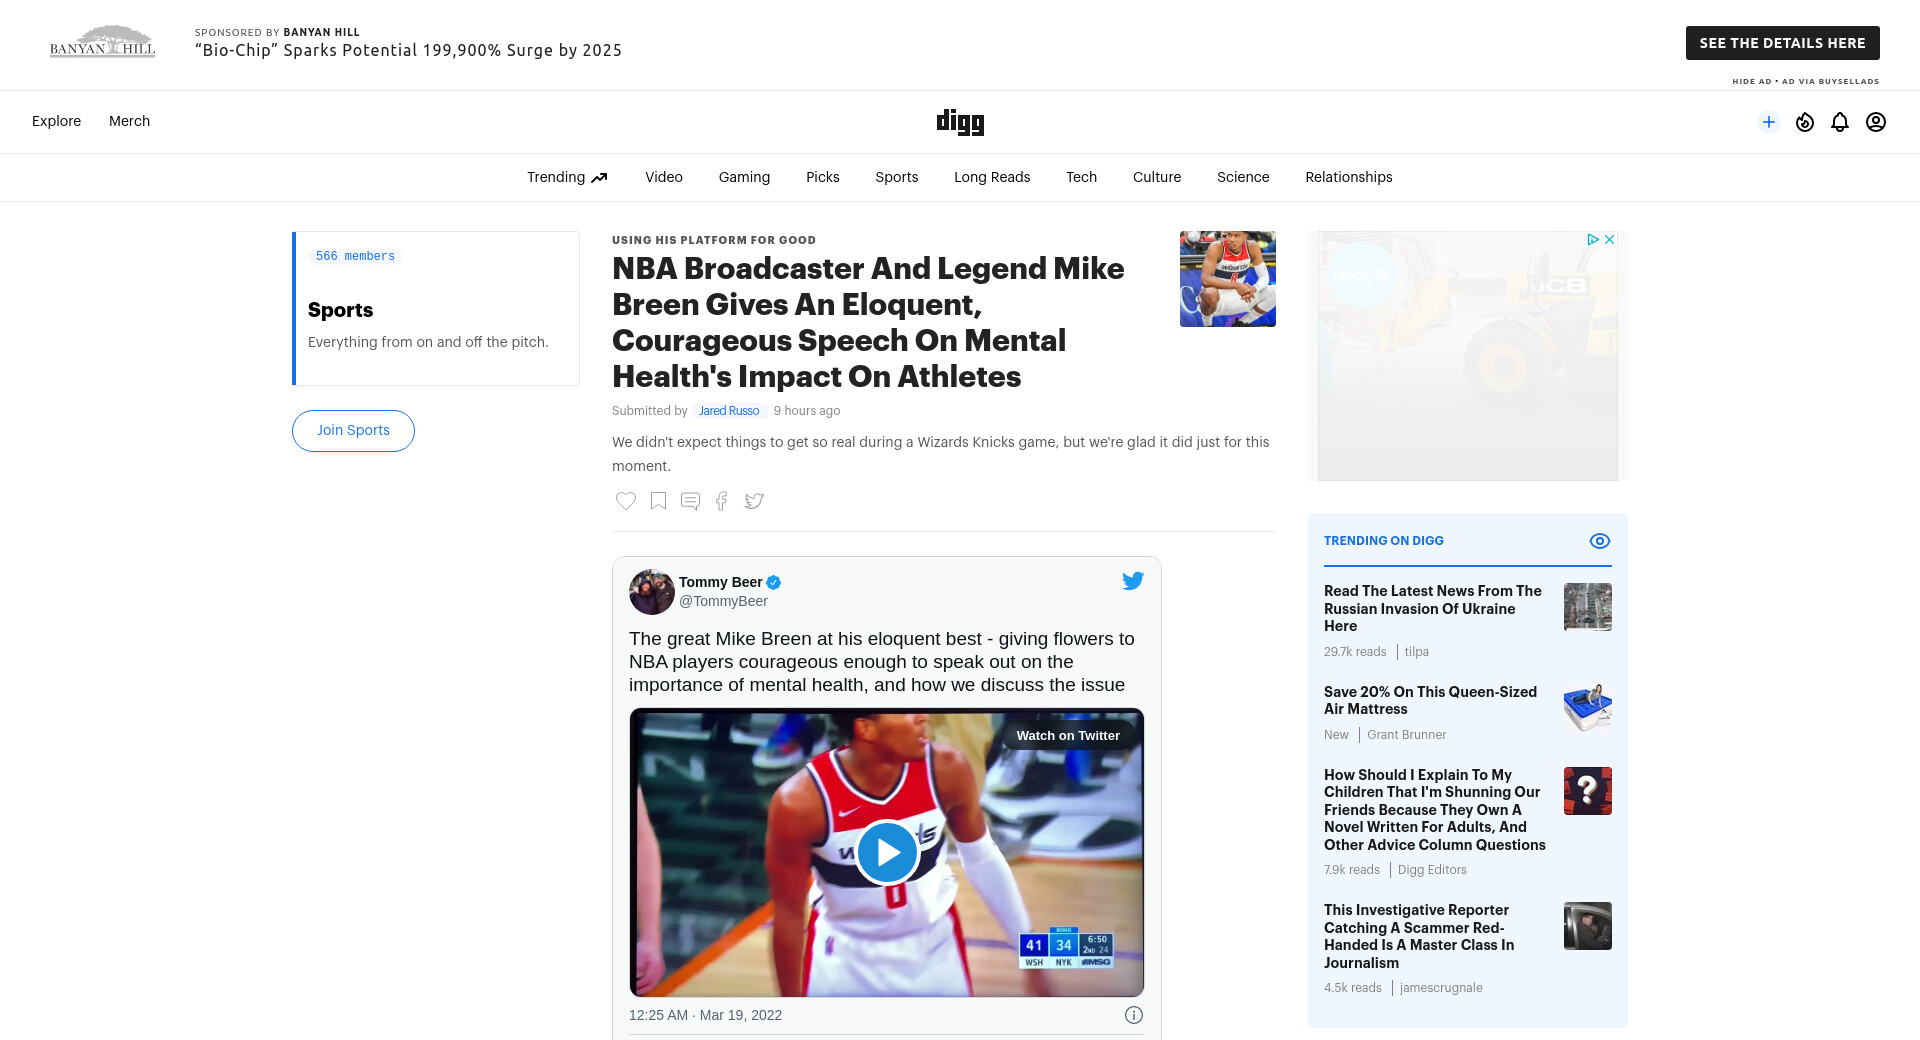Click the Banyan Hill logo
The height and width of the screenshot is (1040, 1920).
coord(102,42)
